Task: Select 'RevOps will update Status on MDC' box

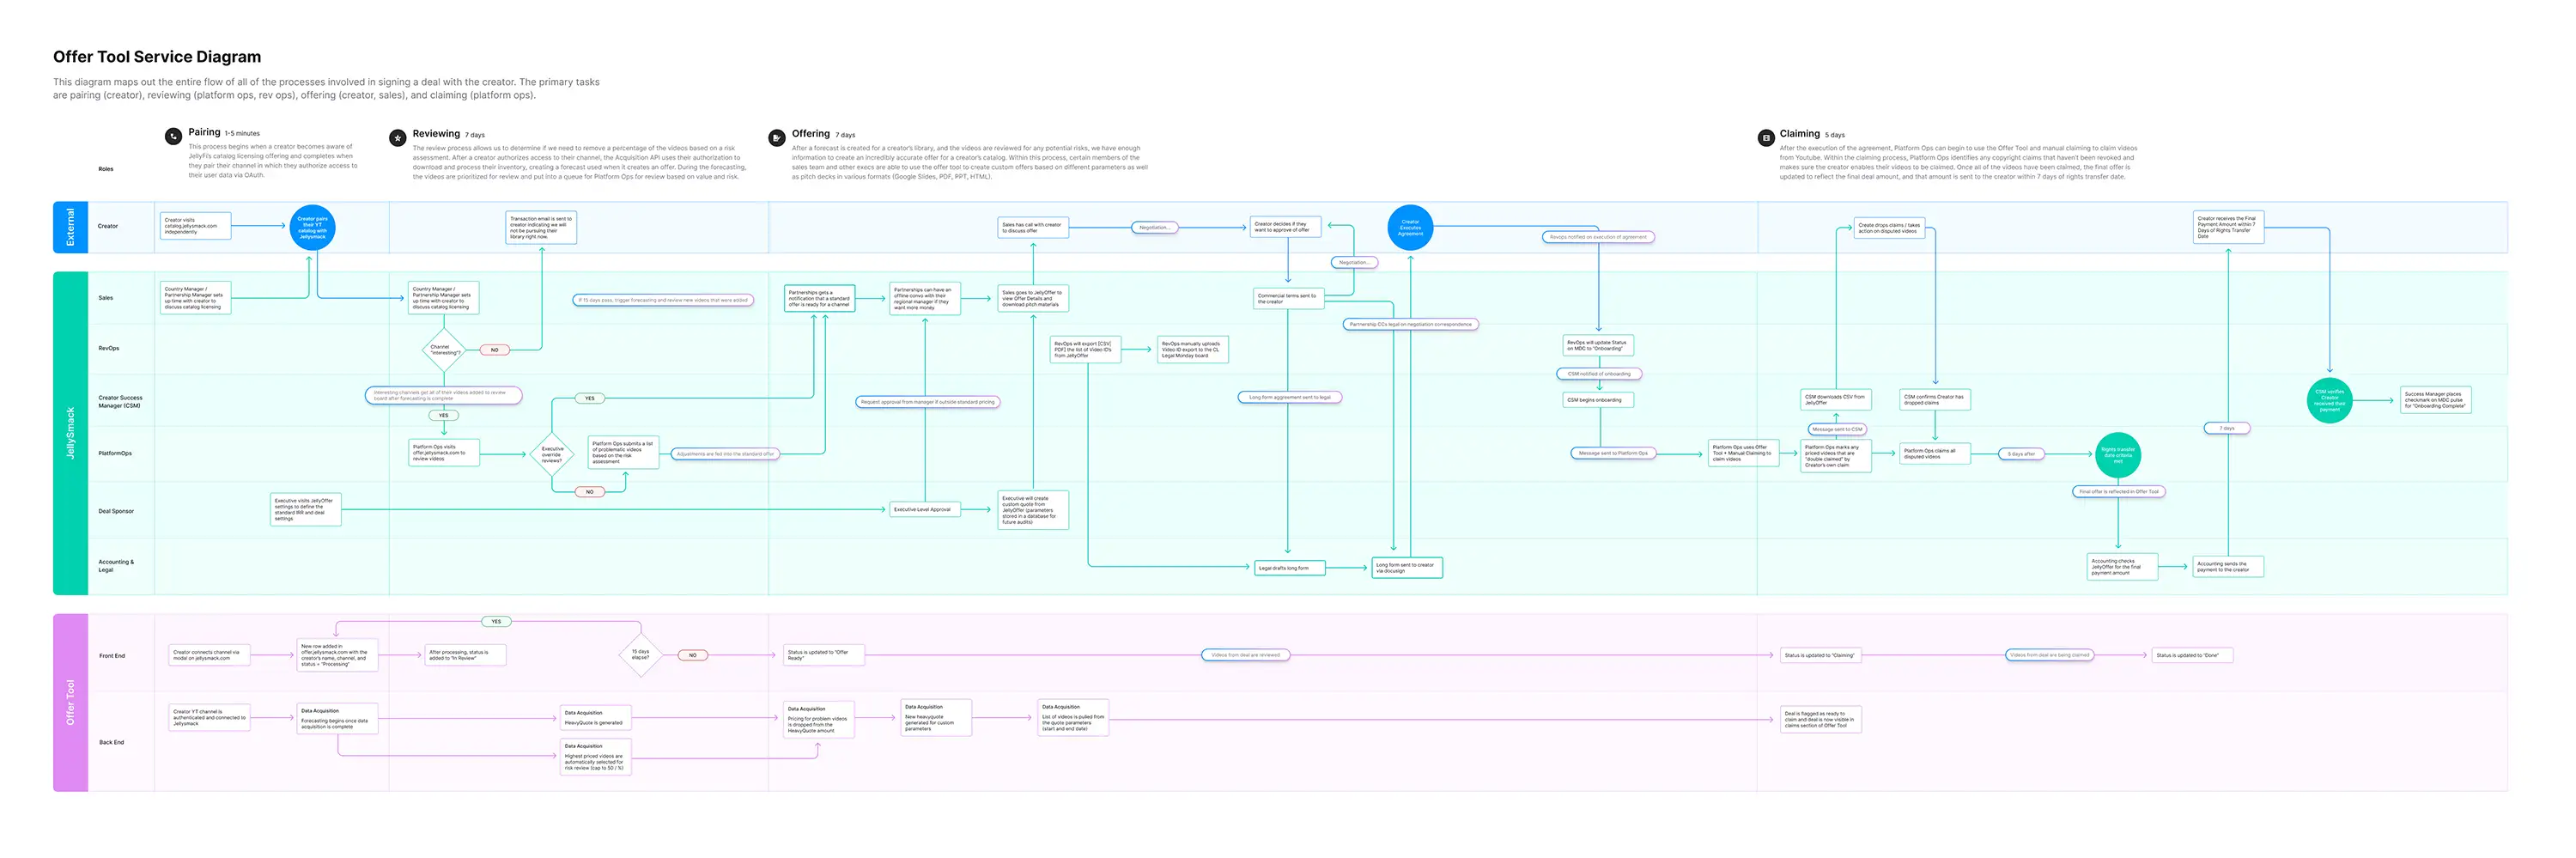Action: click(x=1598, y=346)
